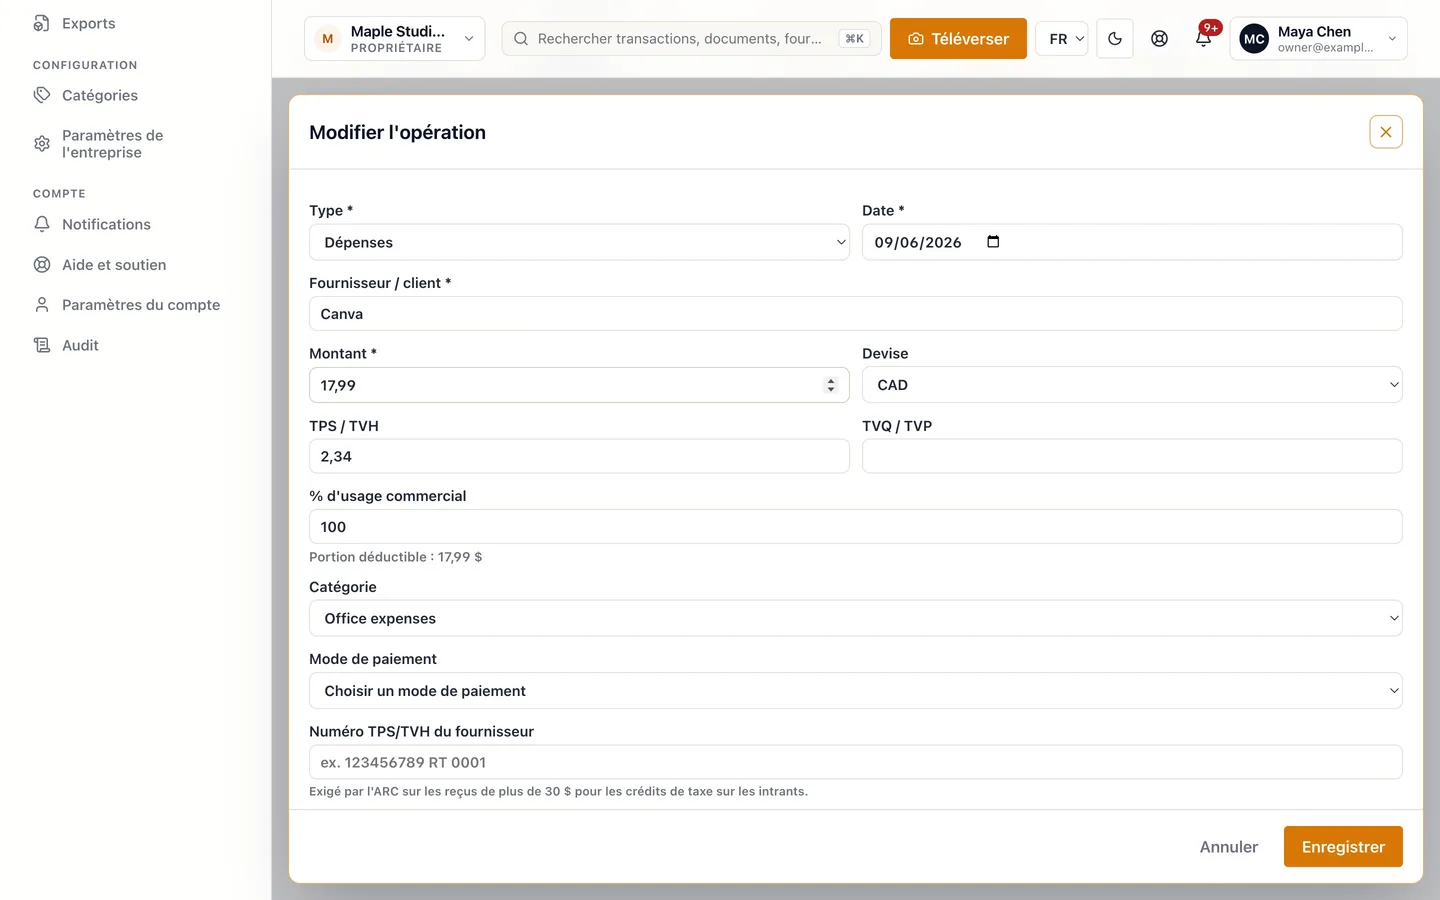Click the Catégories tag icon
This screenshot has height=900, width=1440.
[42, 95]
